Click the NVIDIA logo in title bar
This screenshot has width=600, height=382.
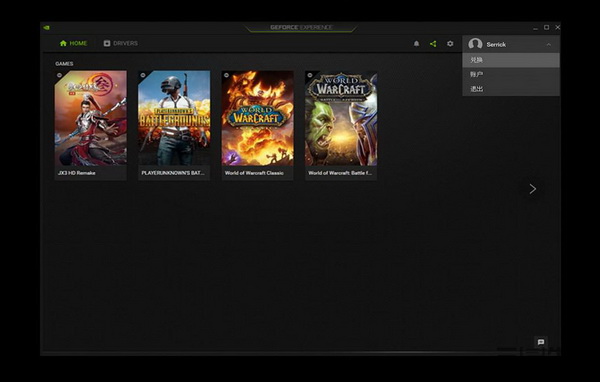tap(46, 28)
